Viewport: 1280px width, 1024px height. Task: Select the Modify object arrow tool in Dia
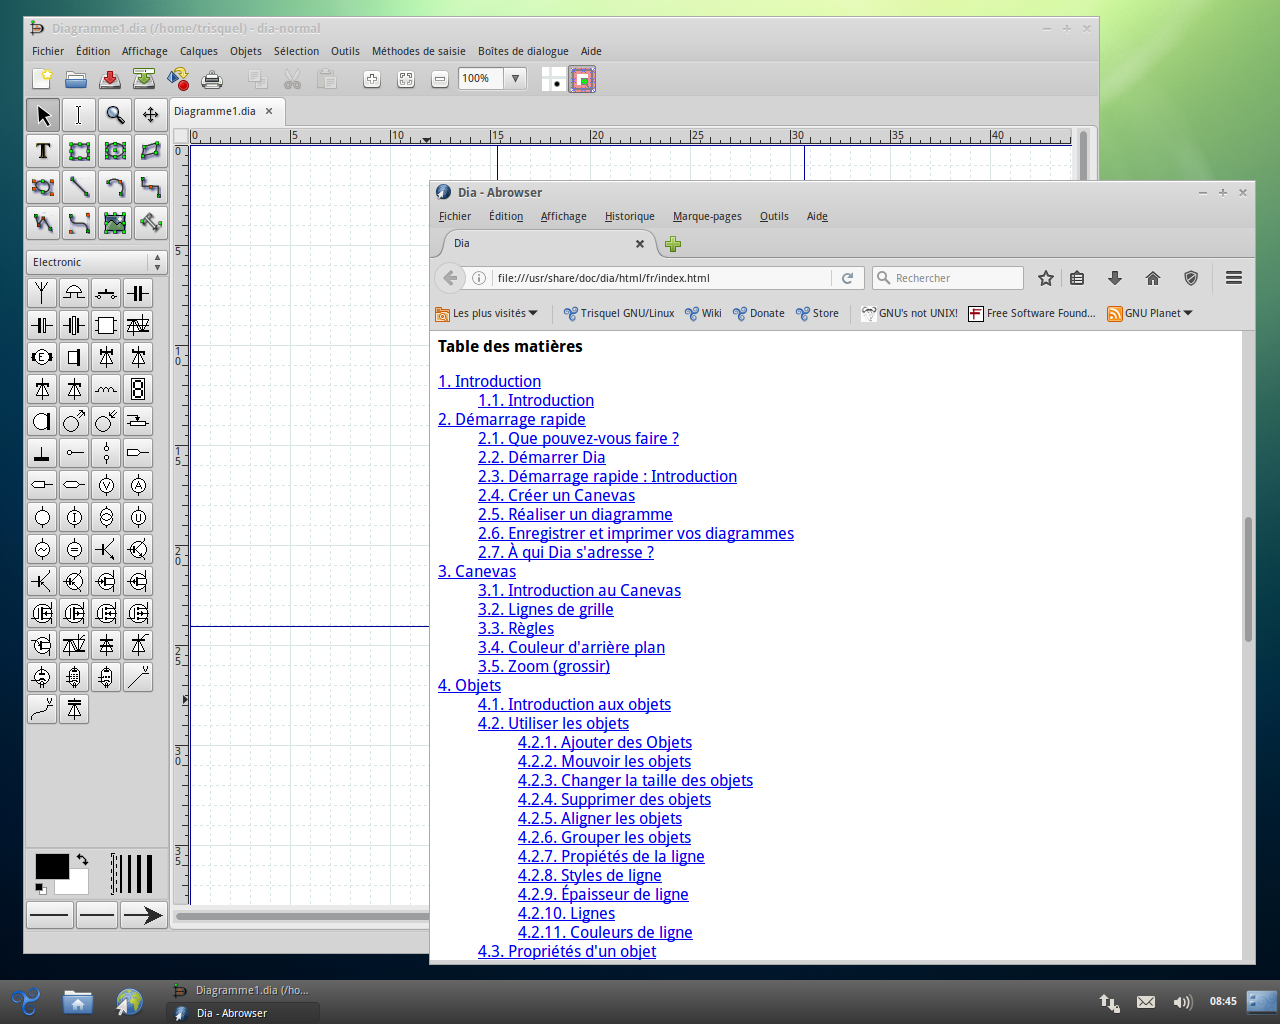coord(43,115)
